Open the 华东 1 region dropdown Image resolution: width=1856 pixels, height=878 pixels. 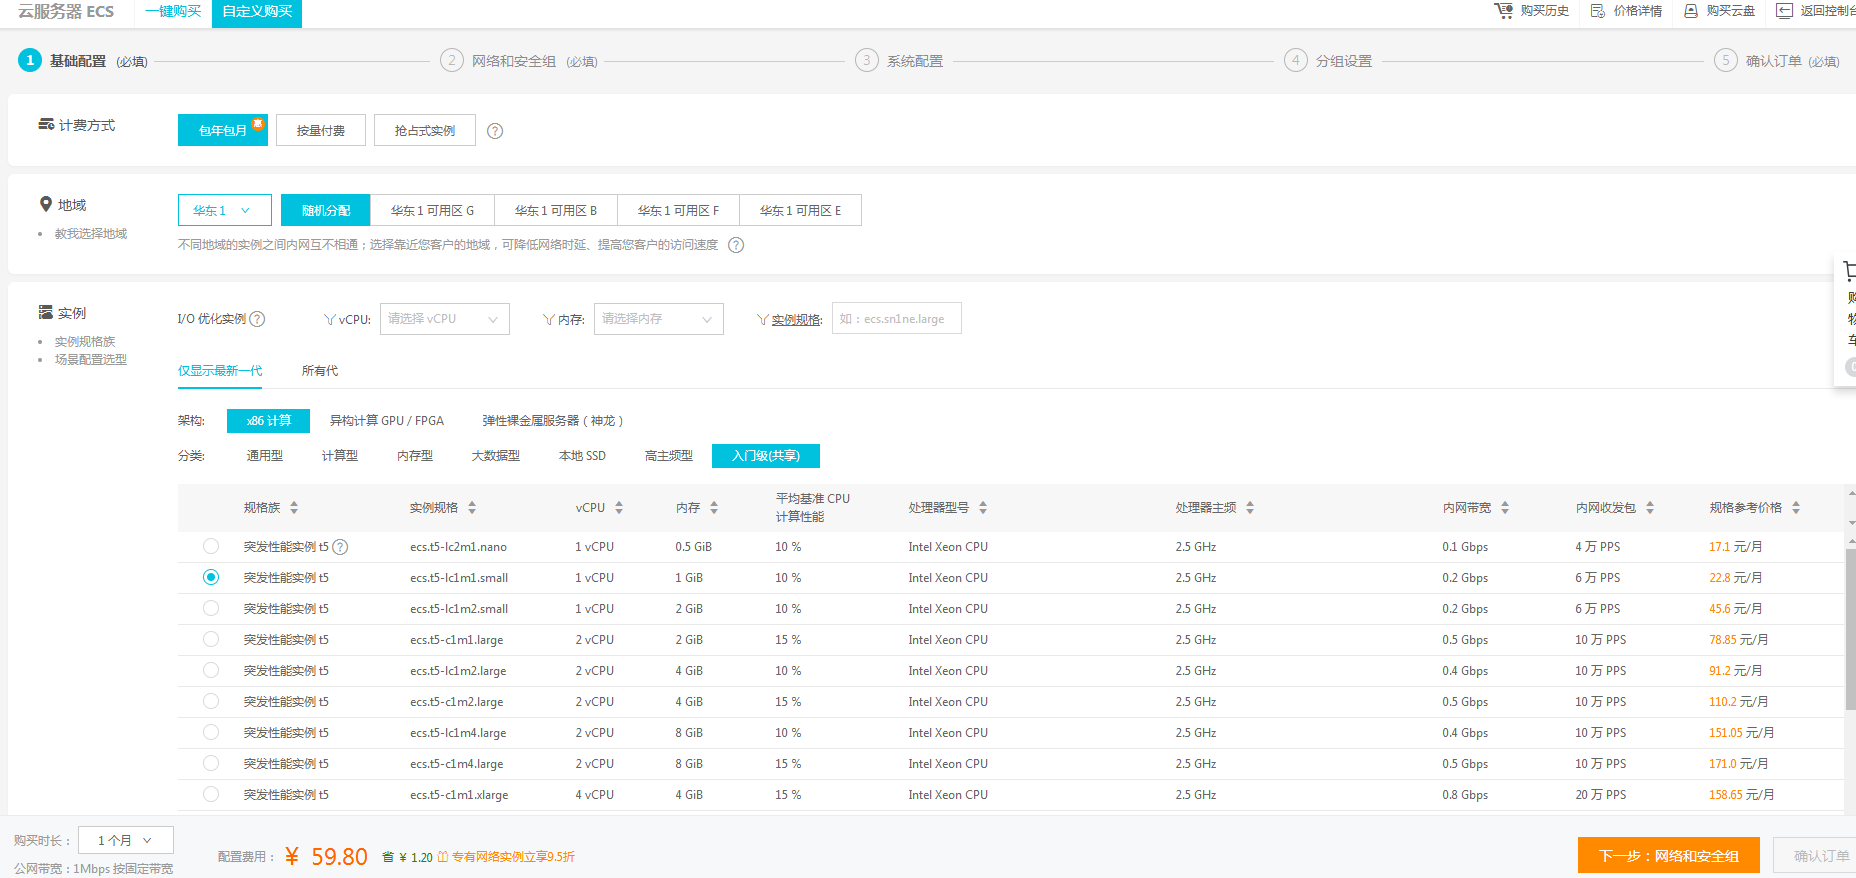pyautogui.click(x=224, y=210)
